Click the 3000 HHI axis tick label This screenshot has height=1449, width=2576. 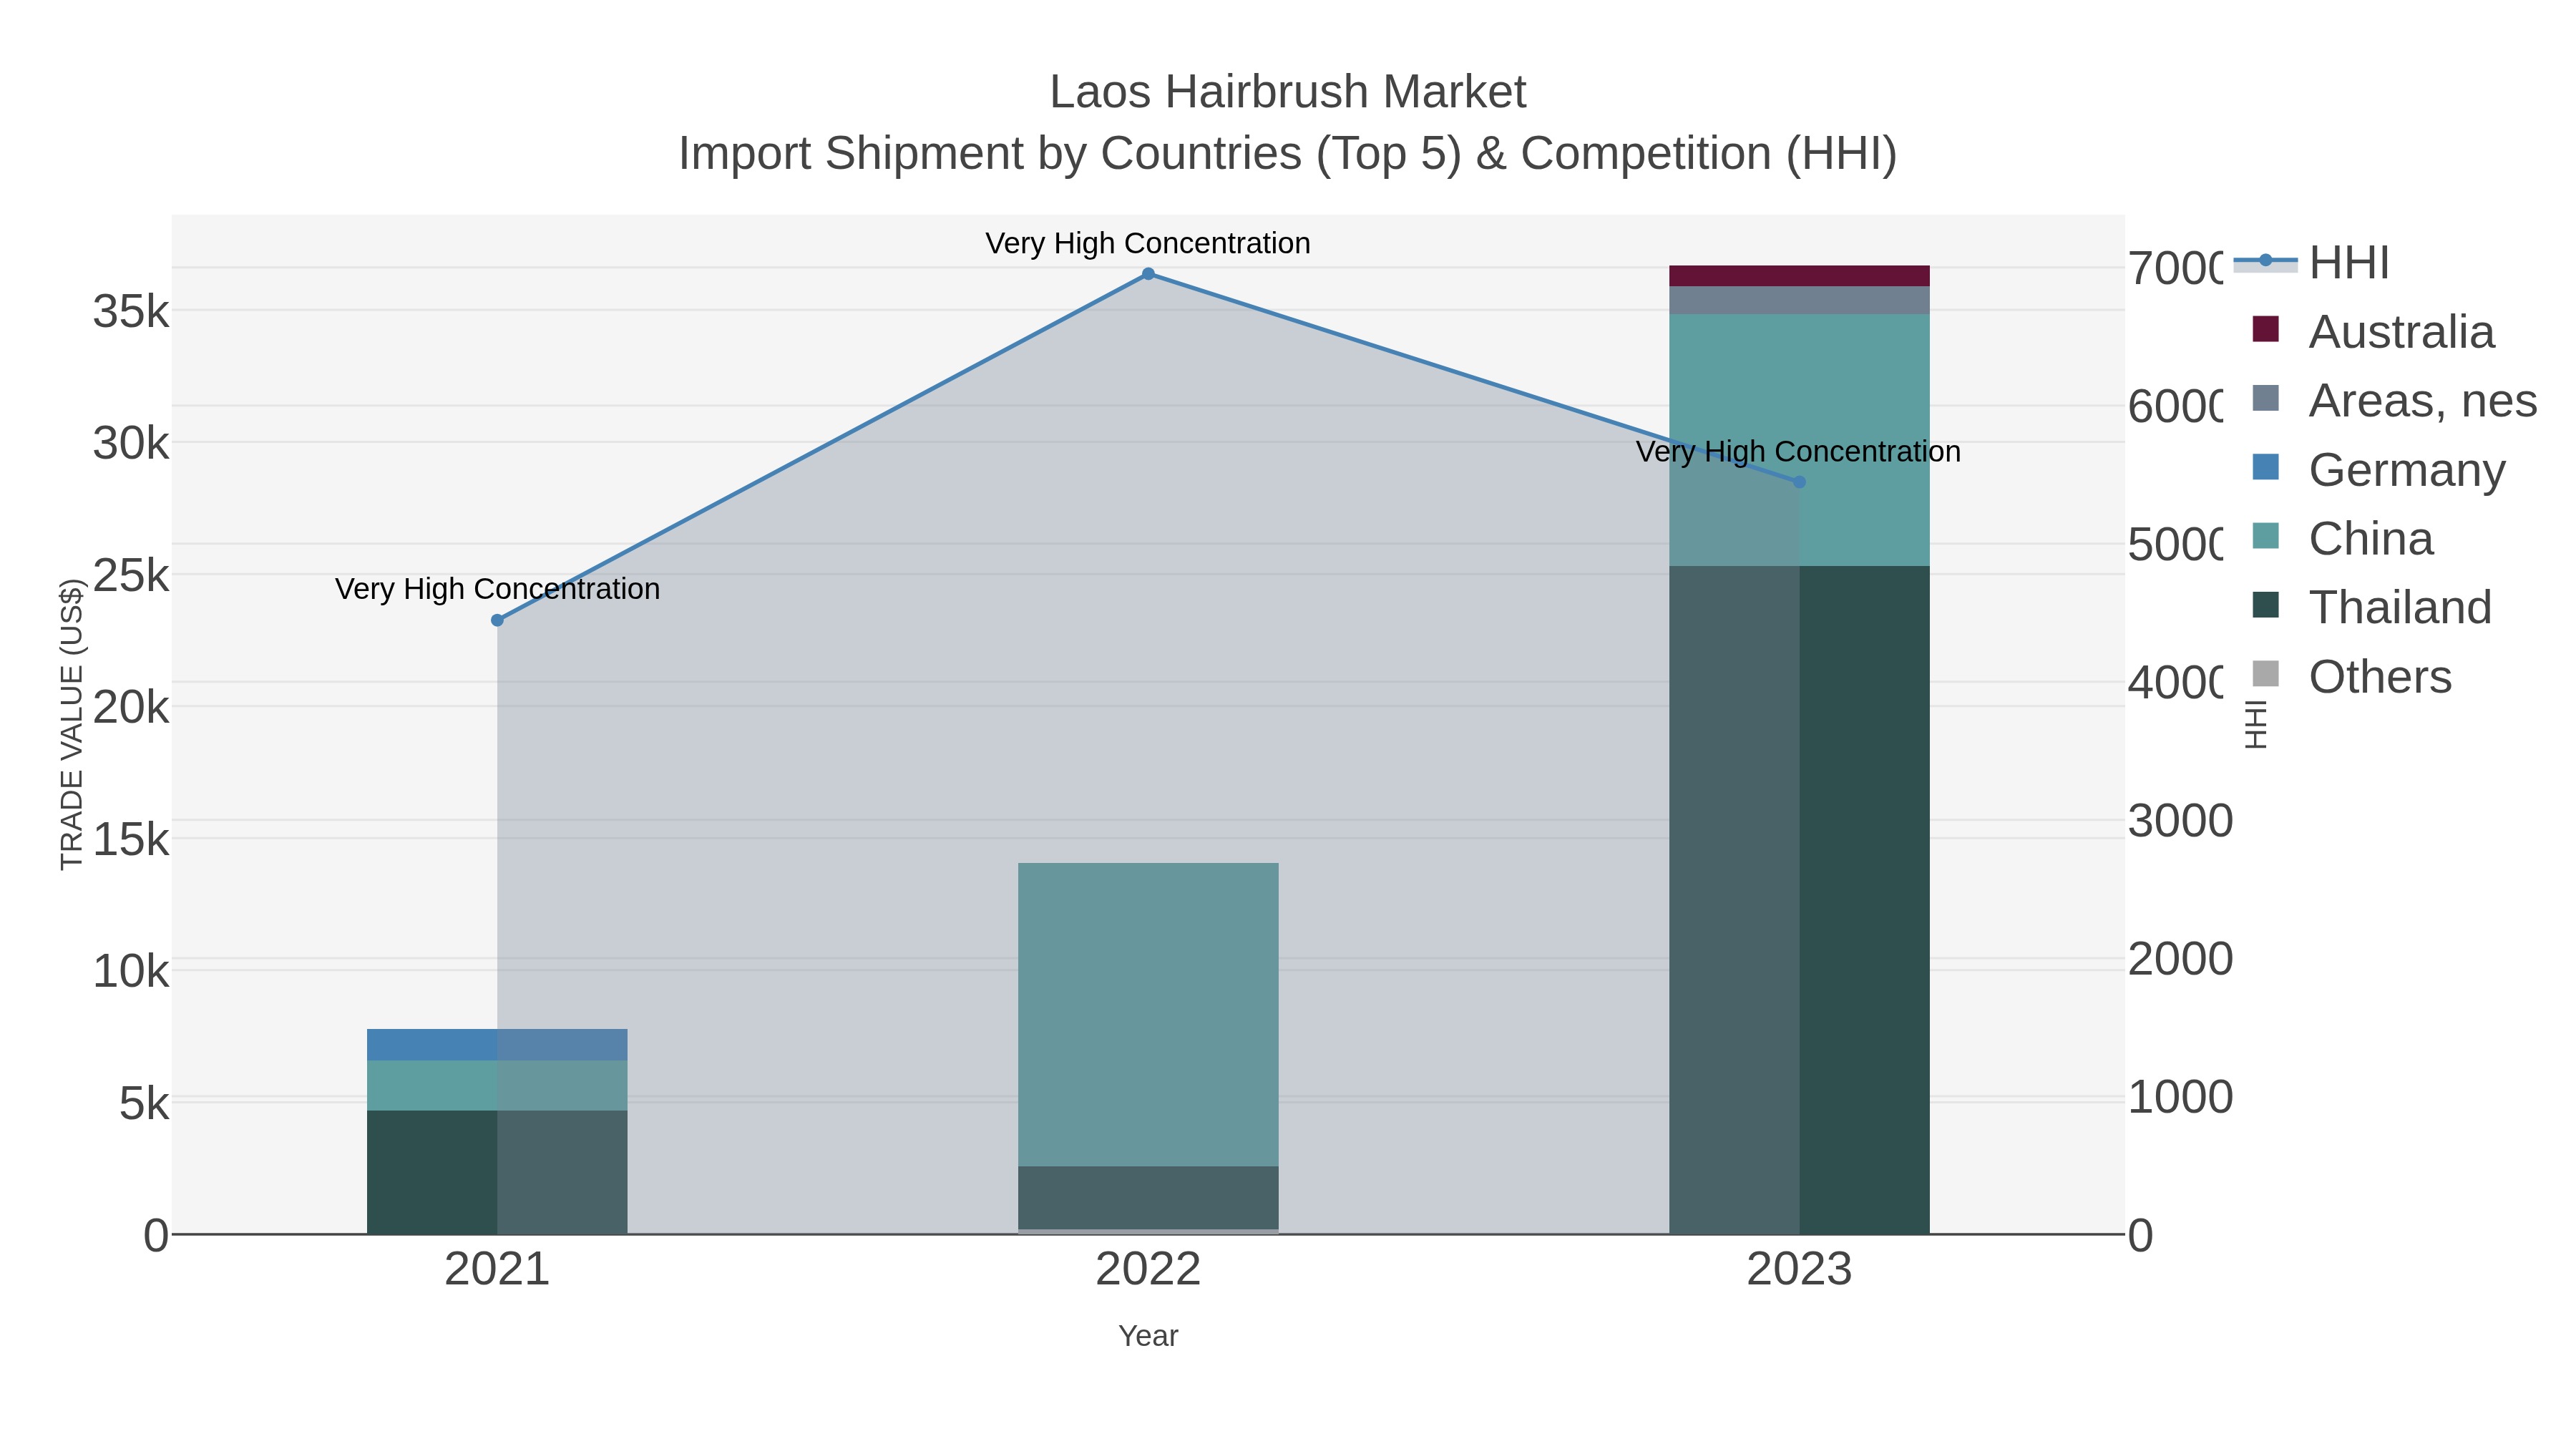coord(2180,821)
